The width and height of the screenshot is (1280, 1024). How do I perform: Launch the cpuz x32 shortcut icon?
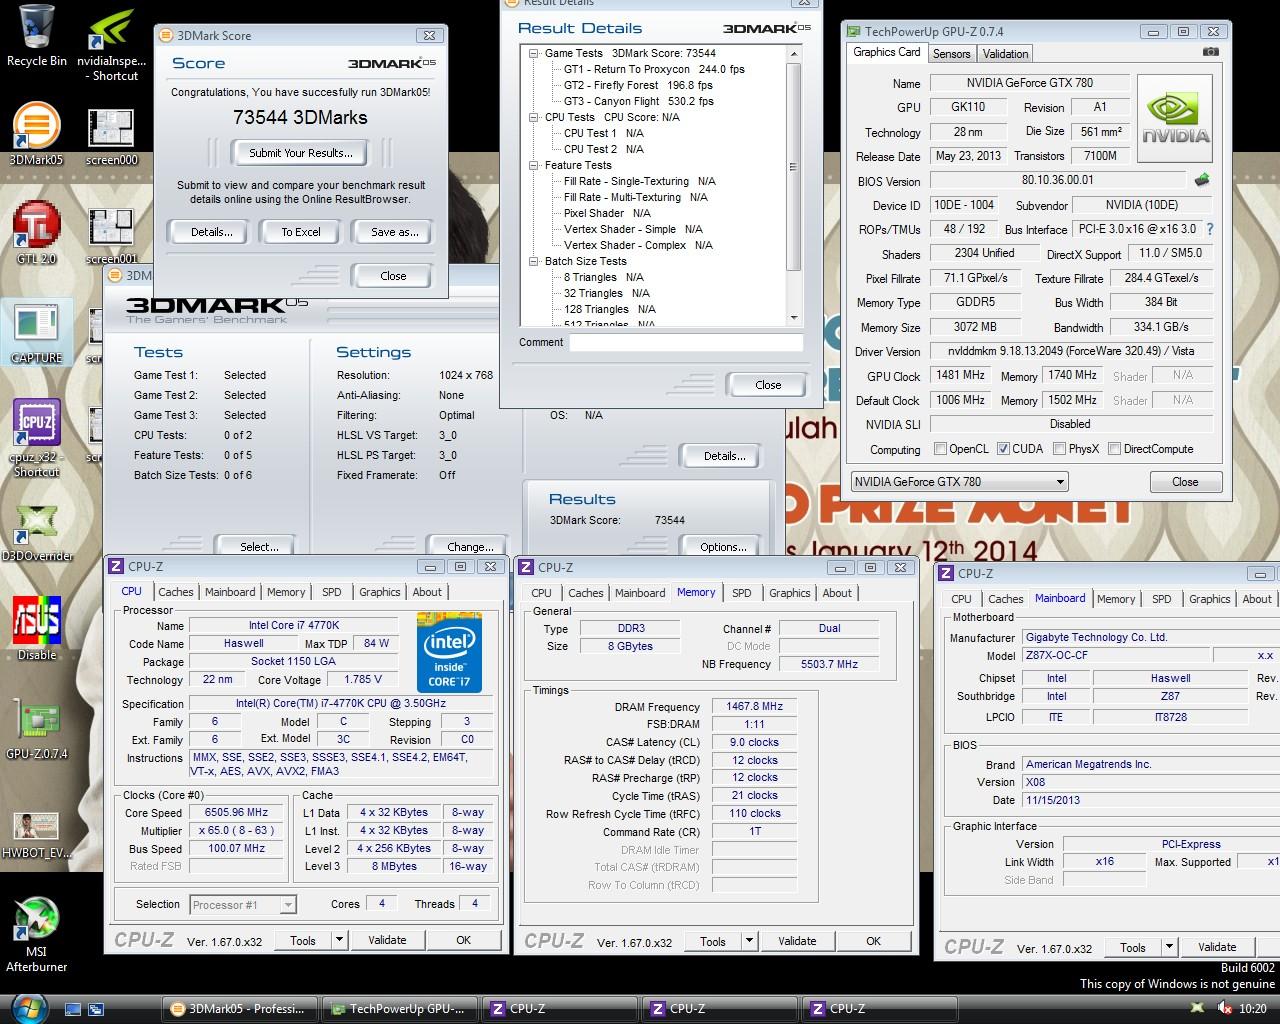point(37,437)
